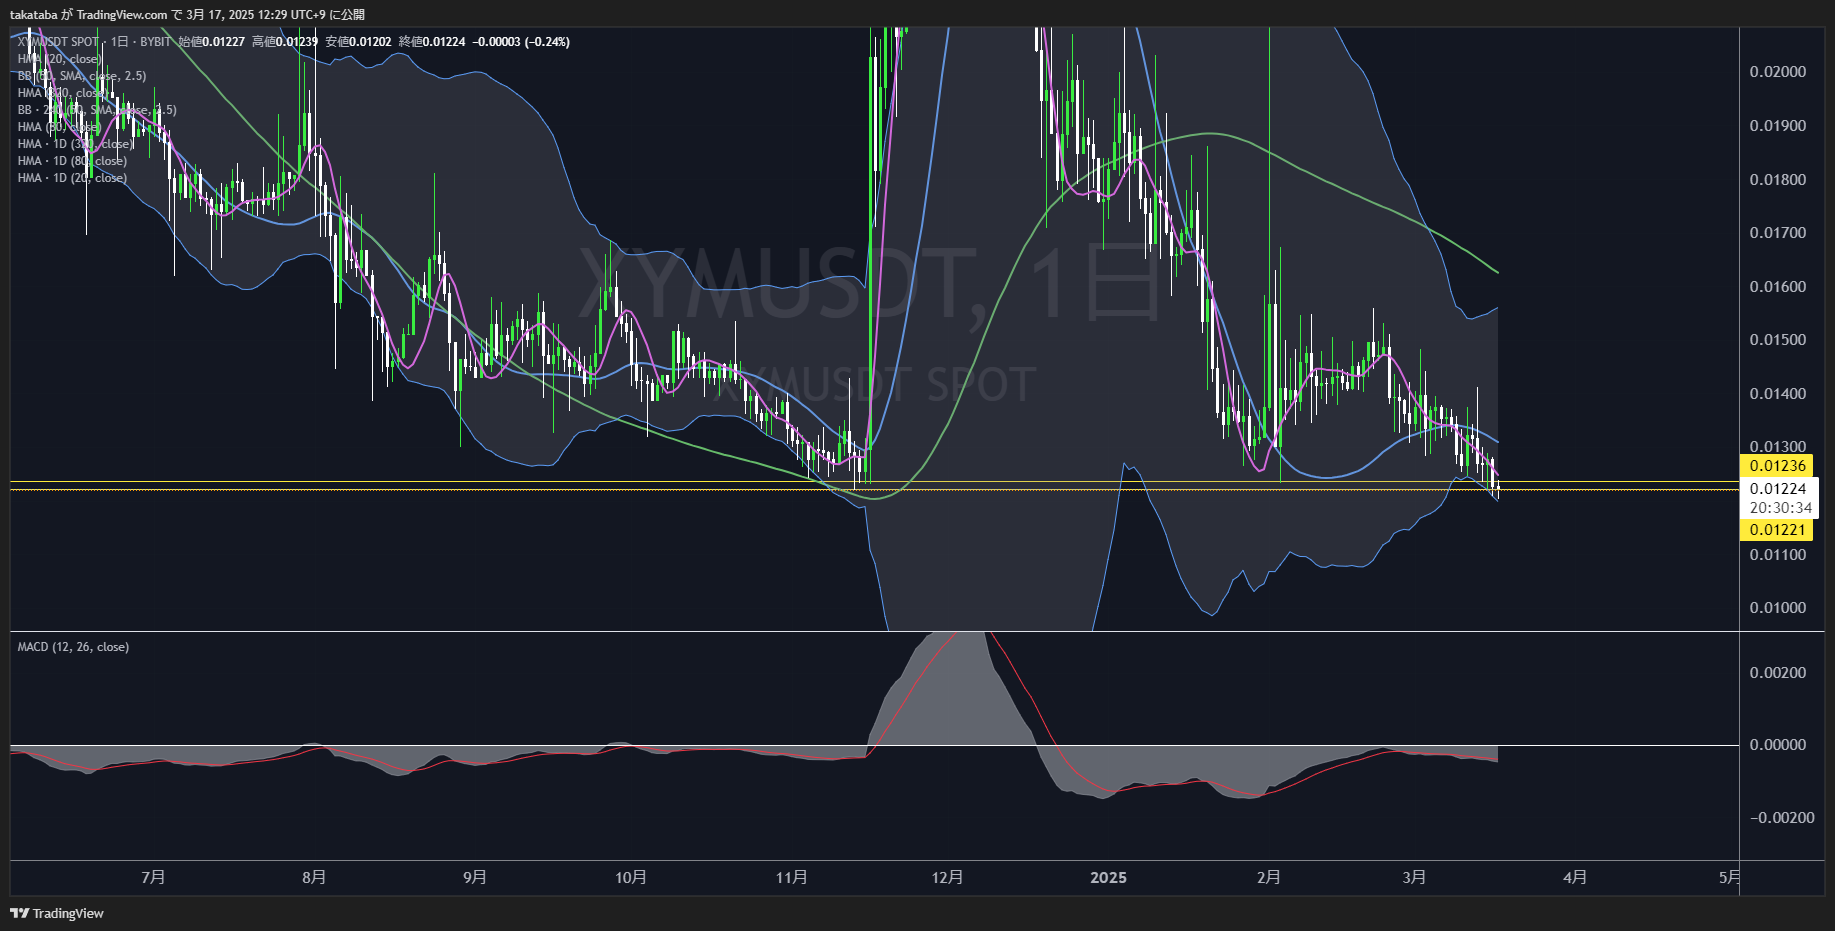Click the 0.01400 price axis label

(1778, 394)
